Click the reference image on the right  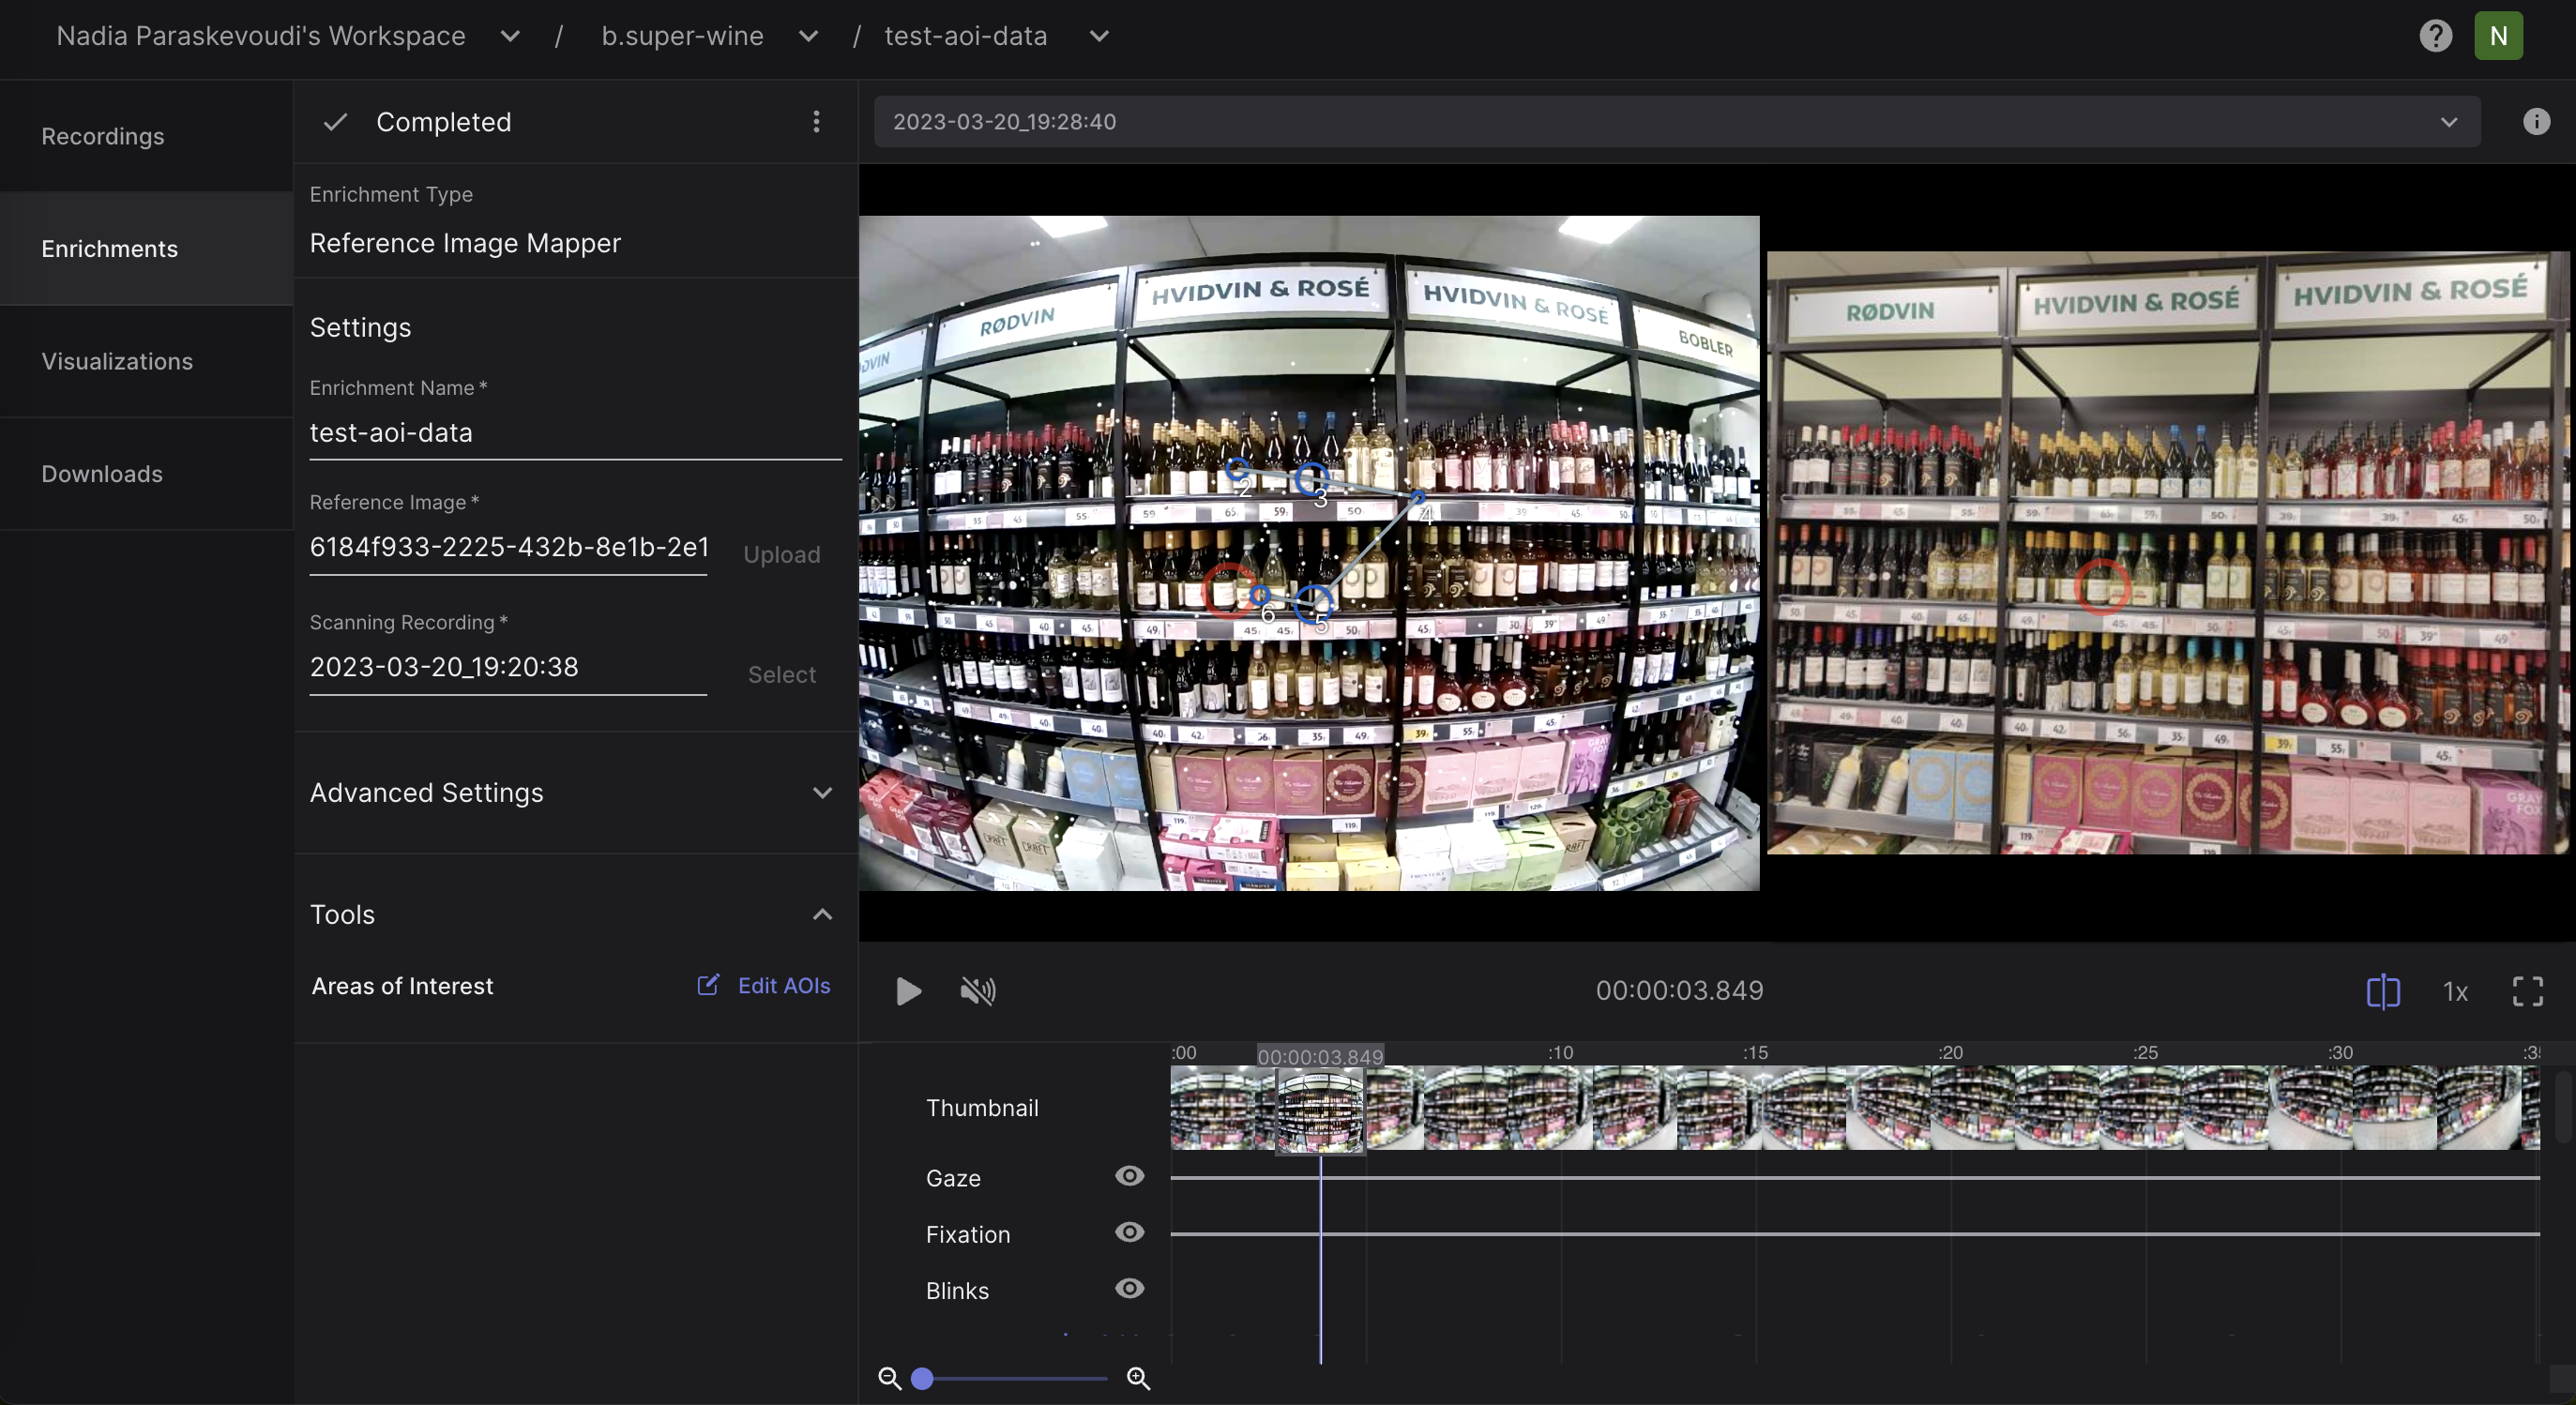coord(2167,552)
